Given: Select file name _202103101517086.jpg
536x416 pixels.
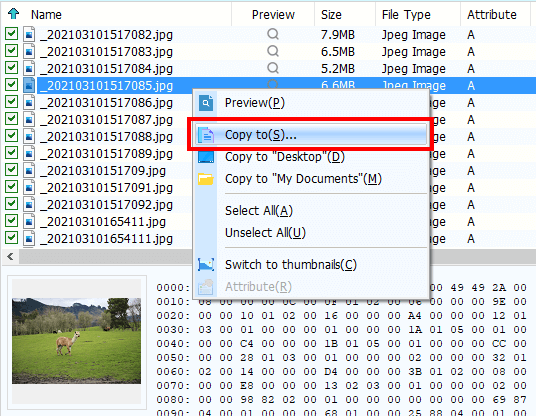Looking at the screenshot, I should pos(106,103).
